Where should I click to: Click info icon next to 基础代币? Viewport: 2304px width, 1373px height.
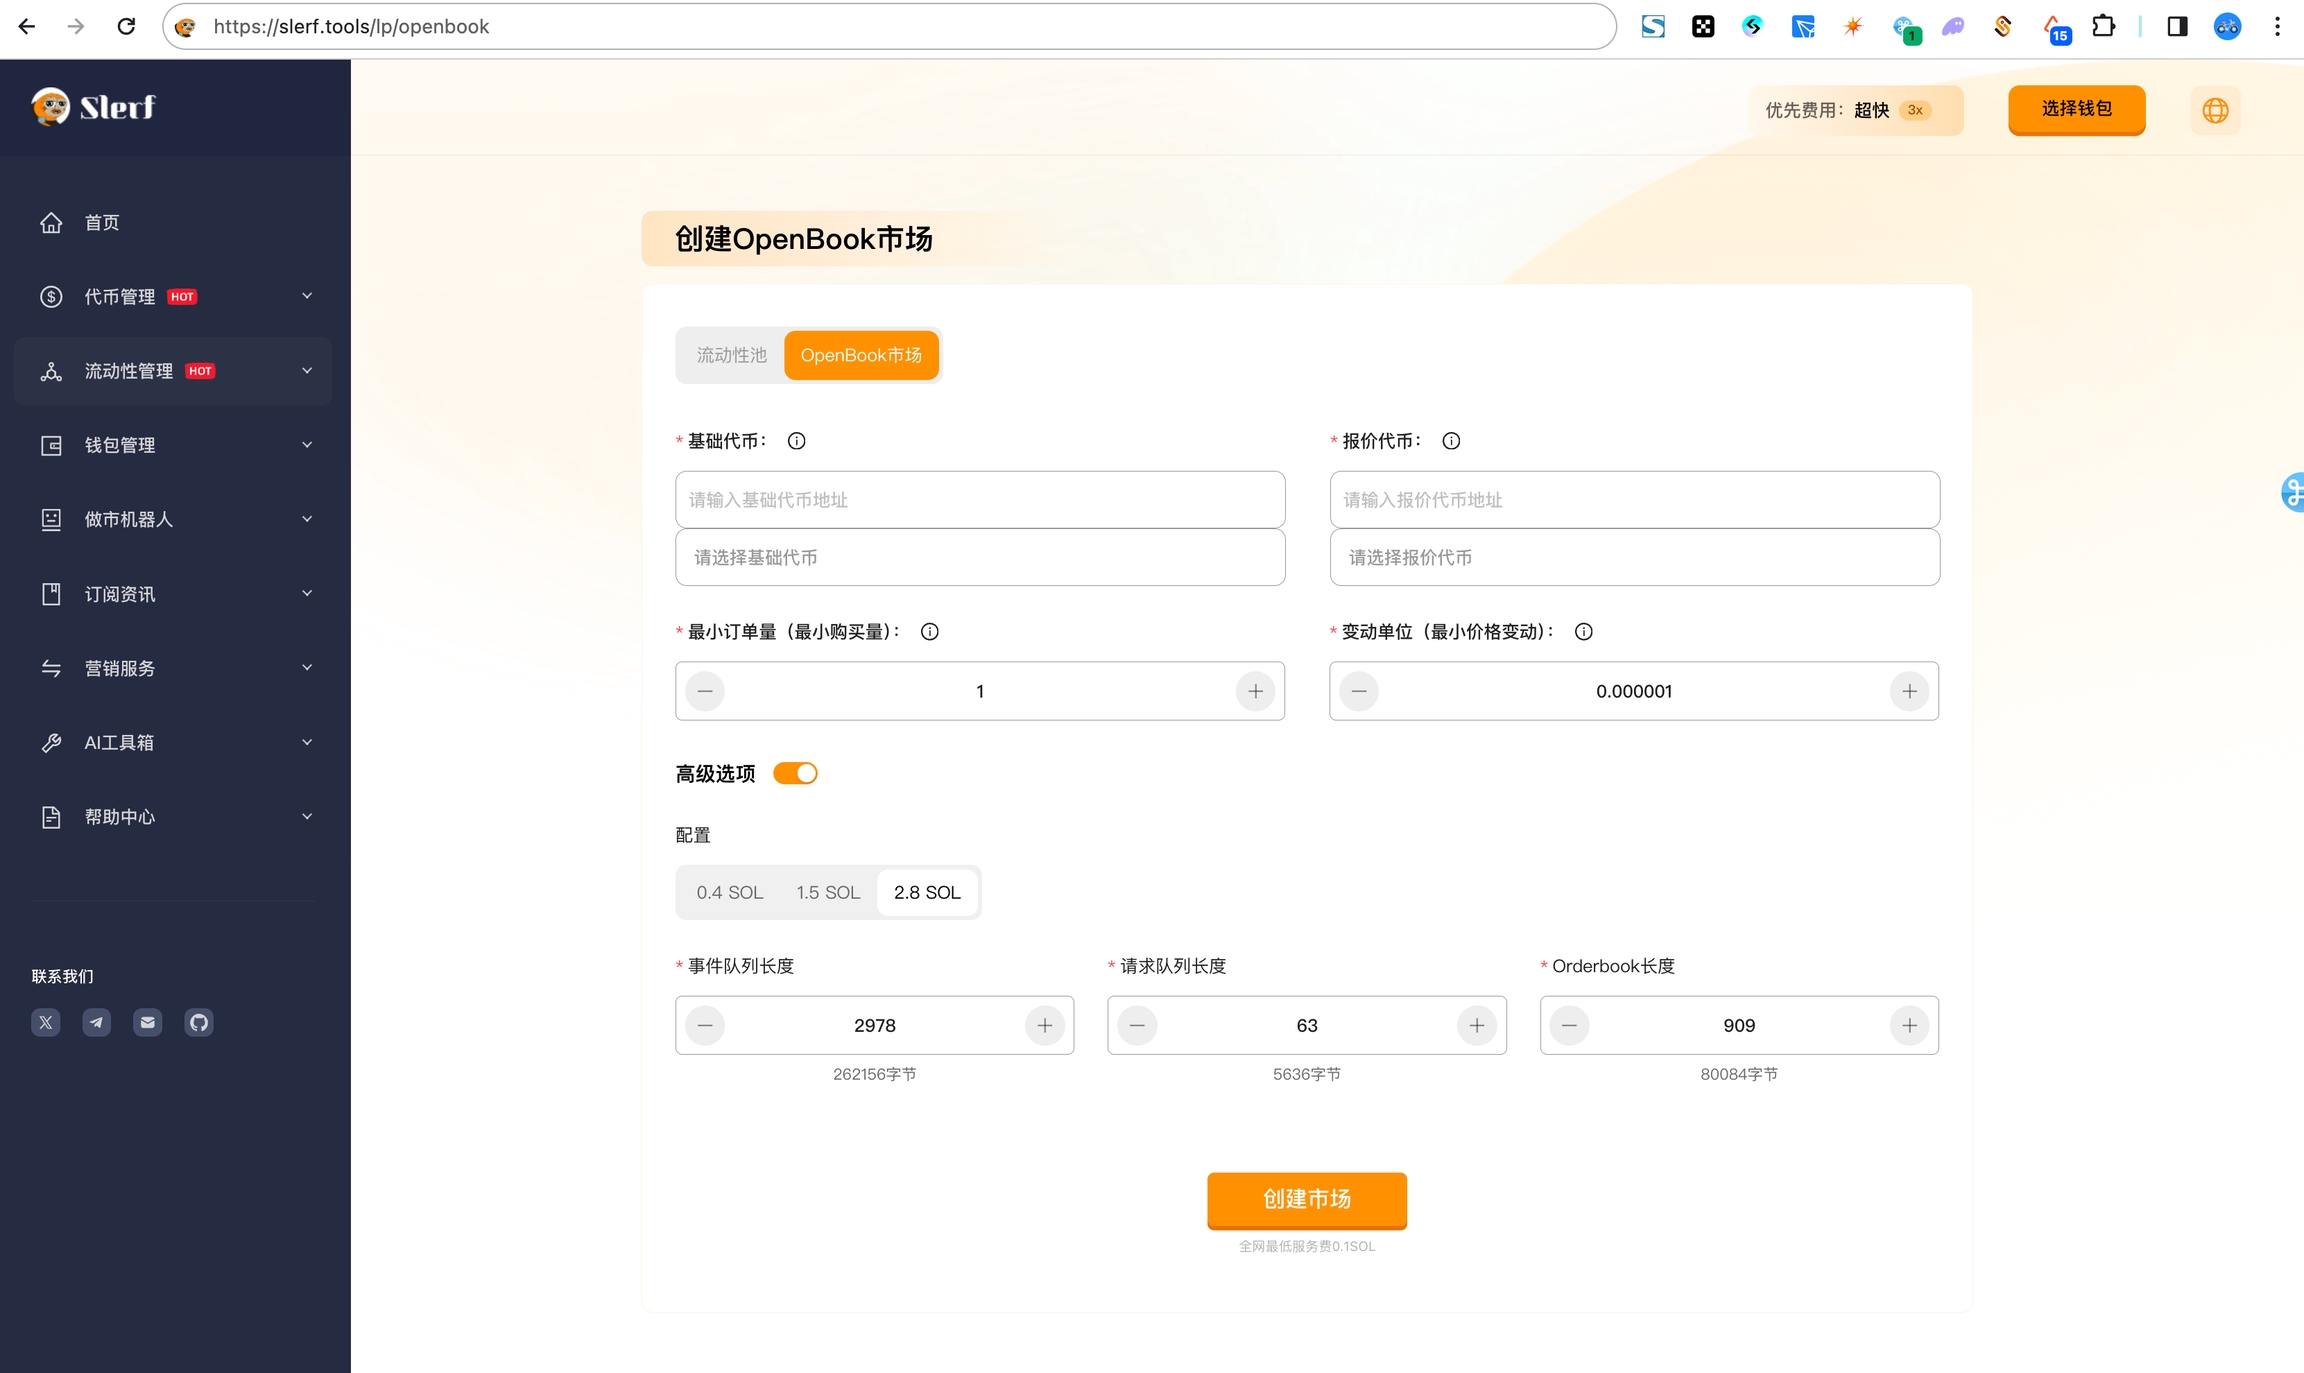(796, 441)
